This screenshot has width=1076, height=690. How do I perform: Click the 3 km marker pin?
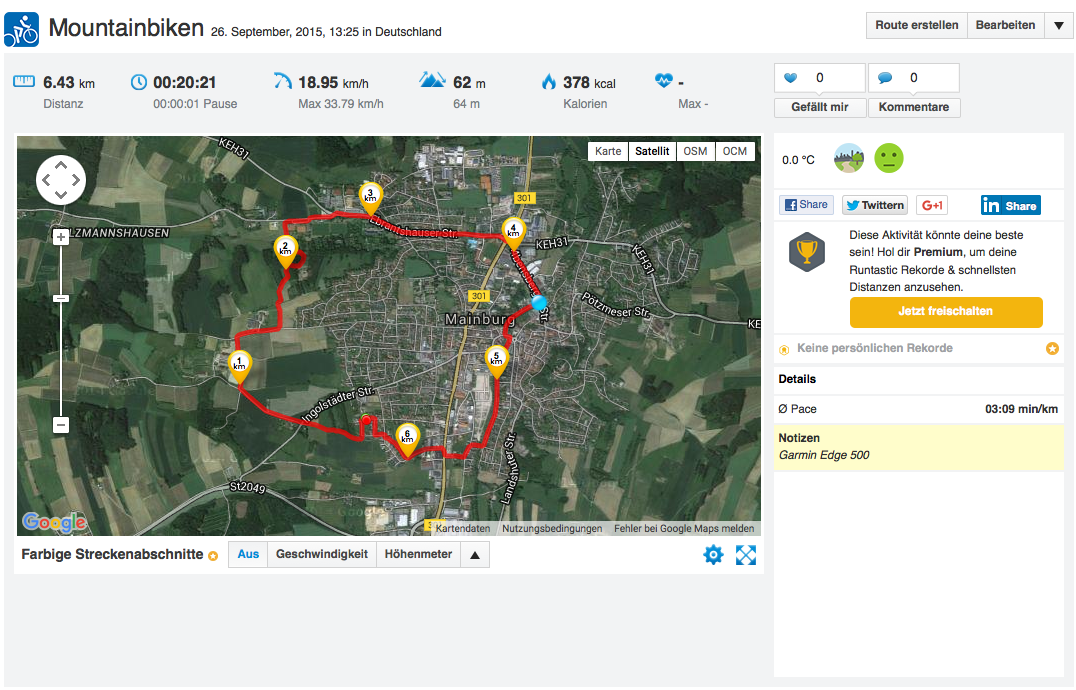pyautogui.click(x=371, y=198)
